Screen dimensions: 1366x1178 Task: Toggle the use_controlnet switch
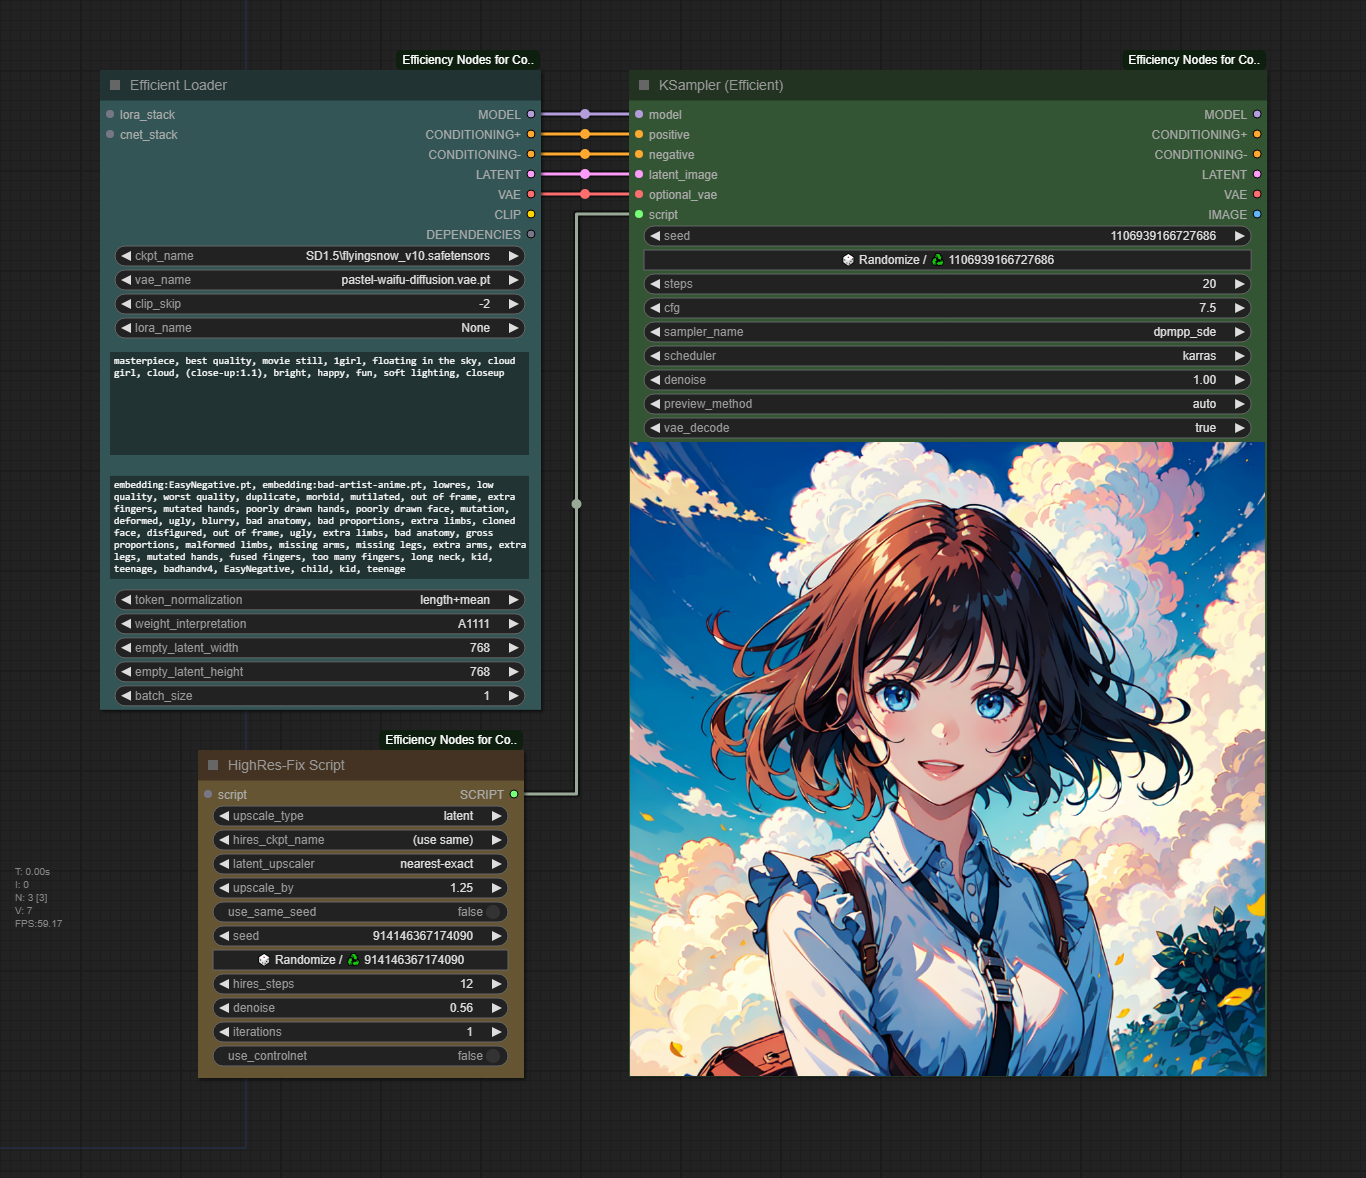pos(492,1056)
